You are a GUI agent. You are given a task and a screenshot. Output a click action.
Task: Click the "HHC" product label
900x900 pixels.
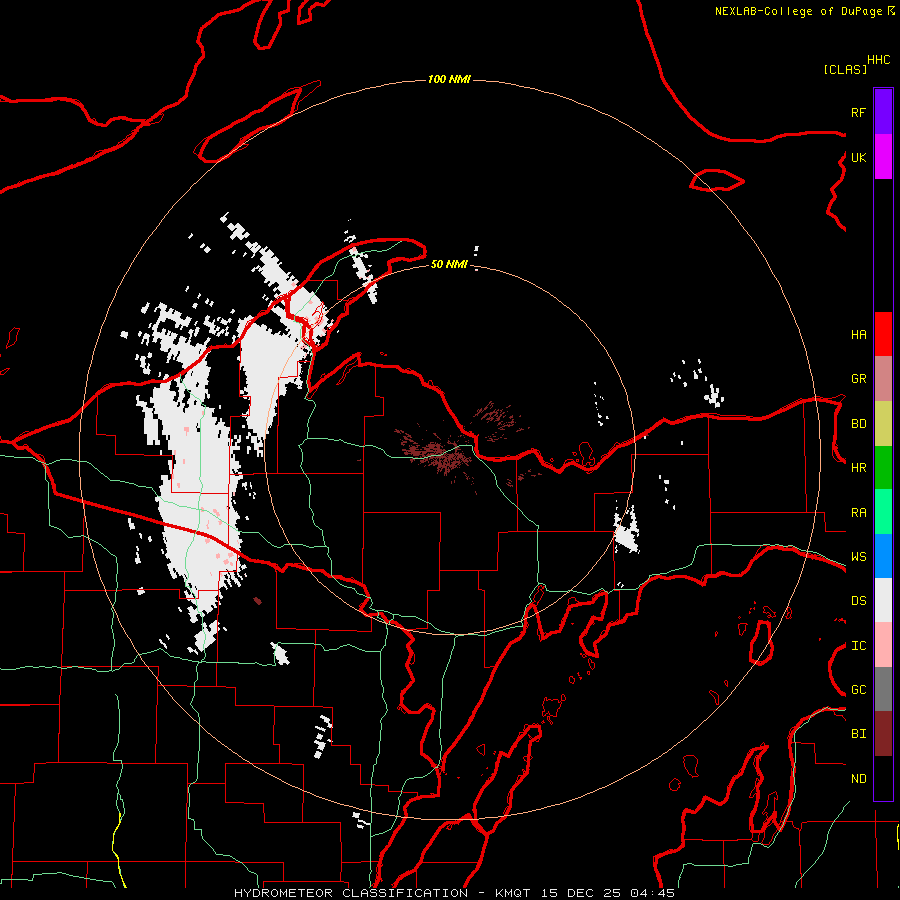[879, 60]
